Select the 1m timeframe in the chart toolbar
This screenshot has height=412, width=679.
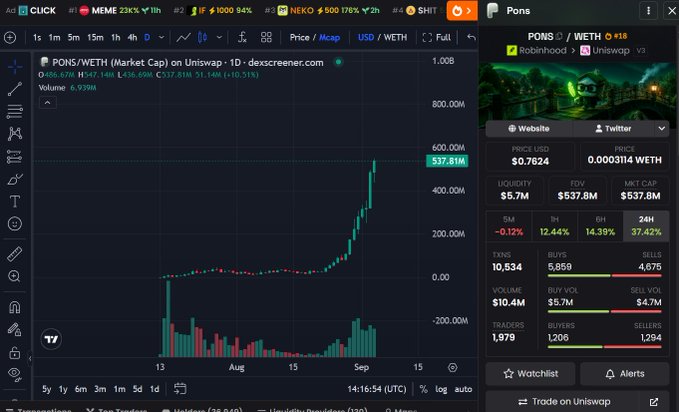click(54, 38)
